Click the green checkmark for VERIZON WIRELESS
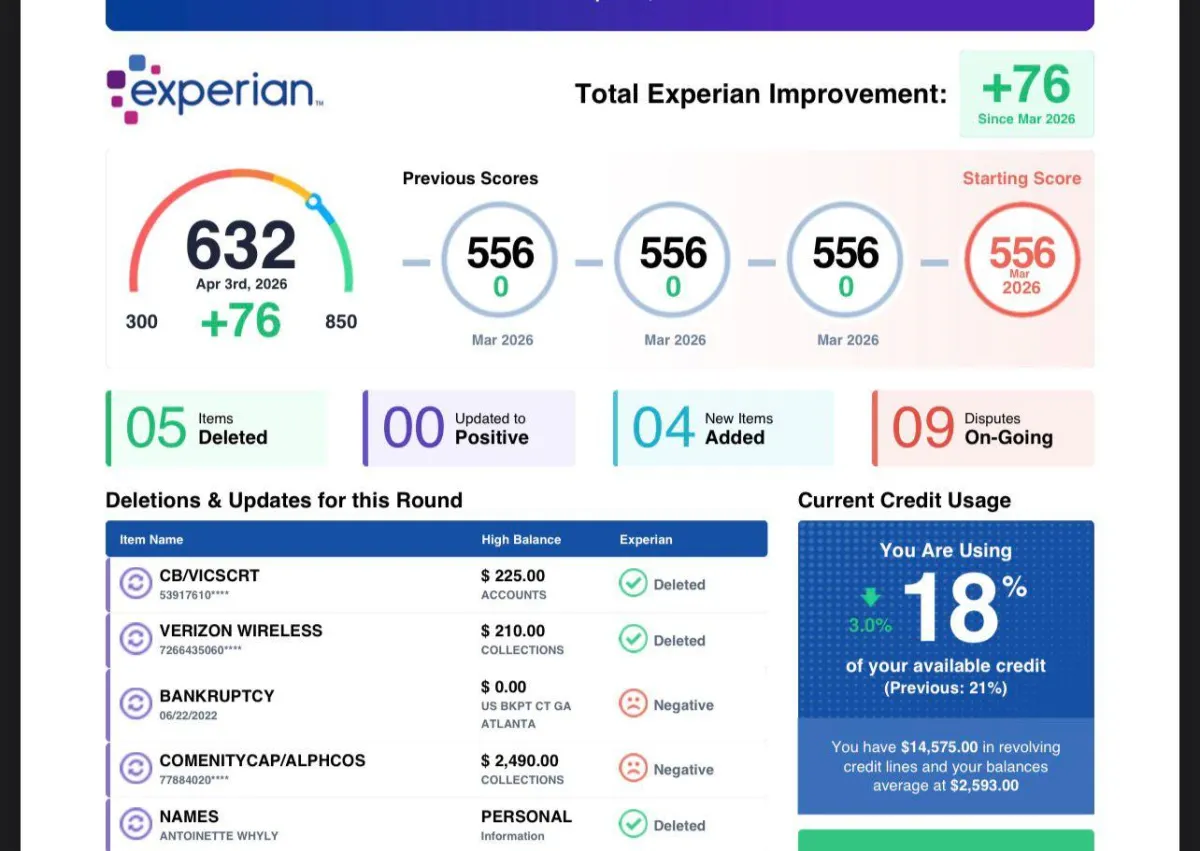Viewport: 1200px width, 851px height. (x=633, y=639)
